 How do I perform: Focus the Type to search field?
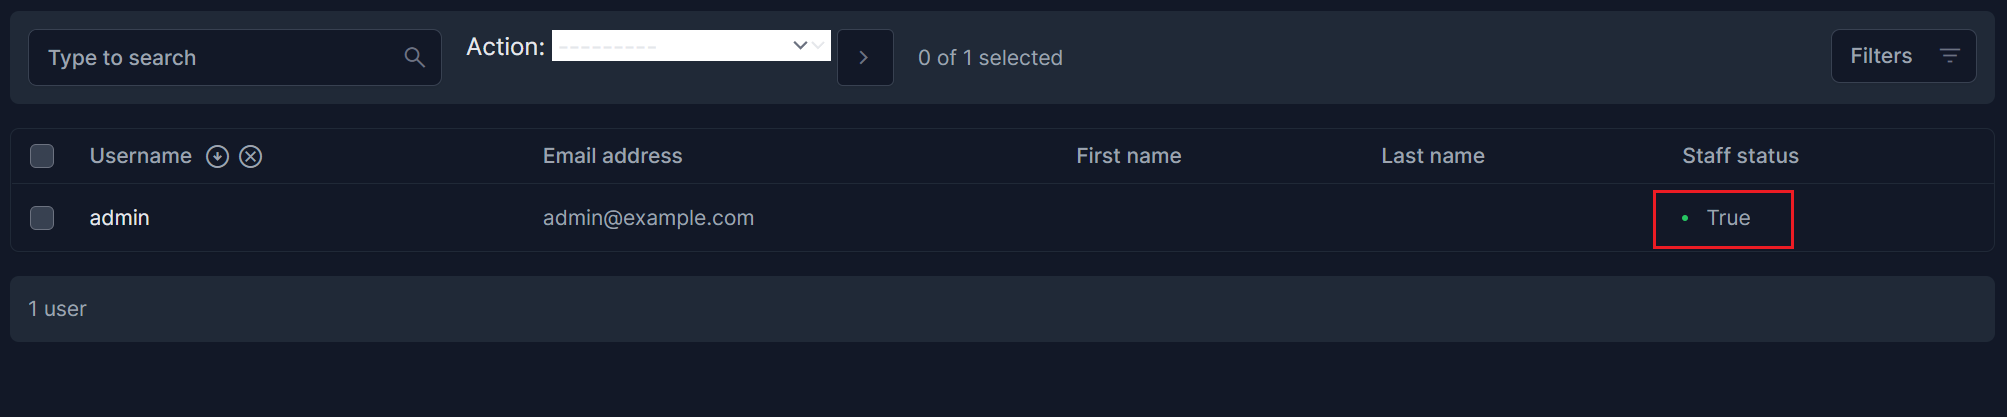click(x=234, y=58)
